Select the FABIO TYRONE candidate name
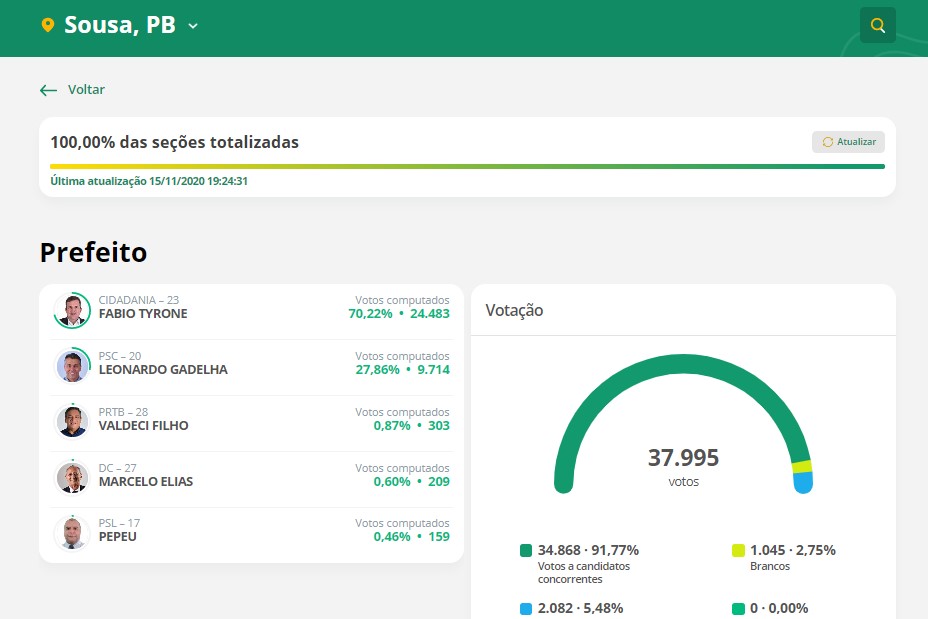928x619 pixels. (143, 314)
